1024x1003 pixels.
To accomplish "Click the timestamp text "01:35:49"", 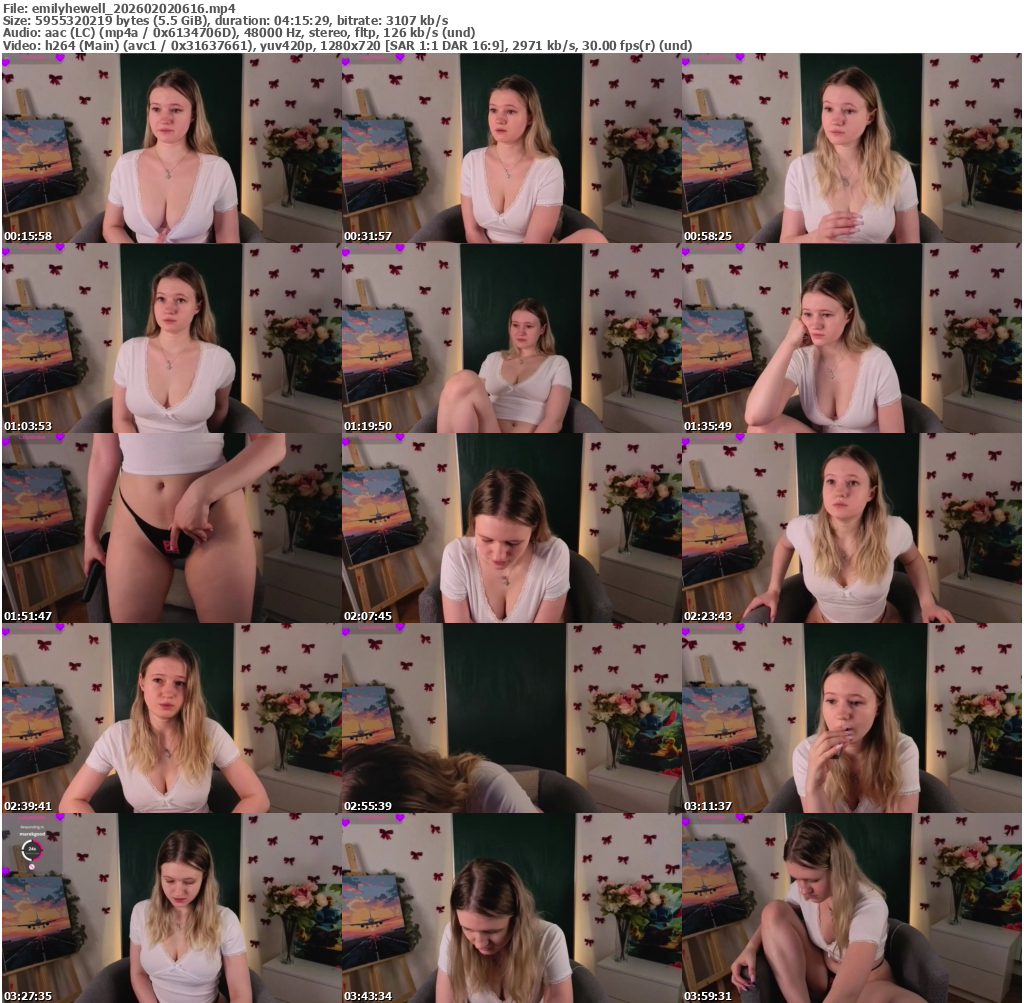I will (709, 426).
